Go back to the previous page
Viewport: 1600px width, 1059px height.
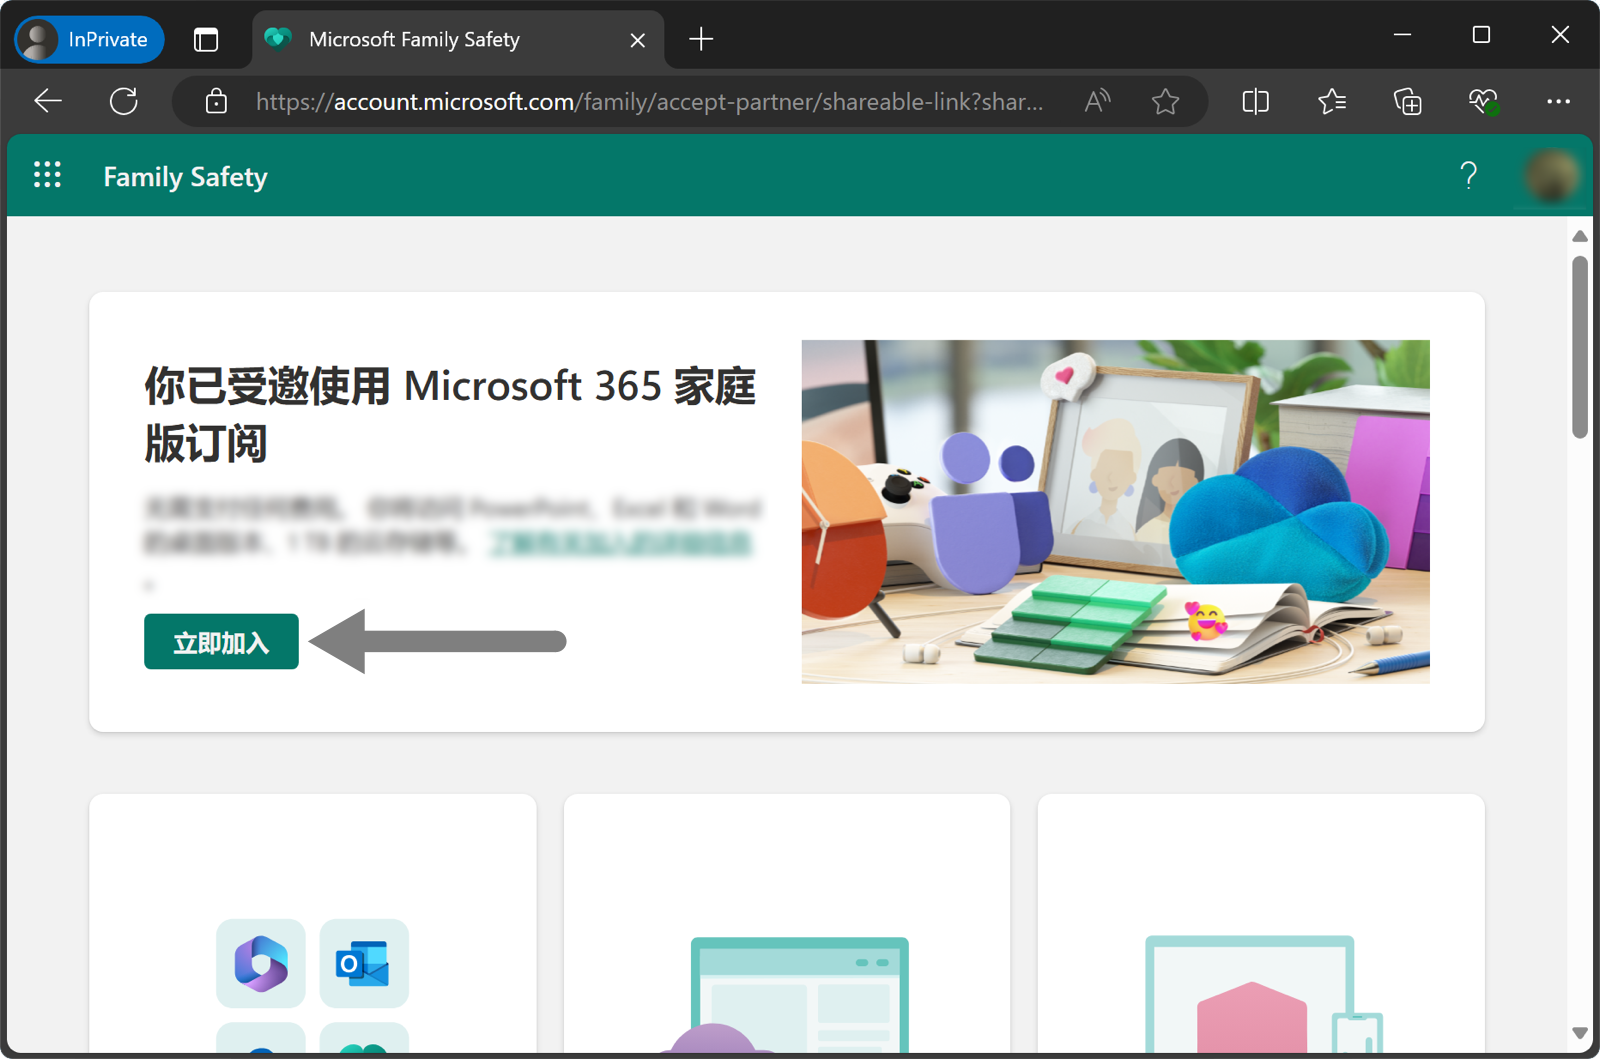48,101
